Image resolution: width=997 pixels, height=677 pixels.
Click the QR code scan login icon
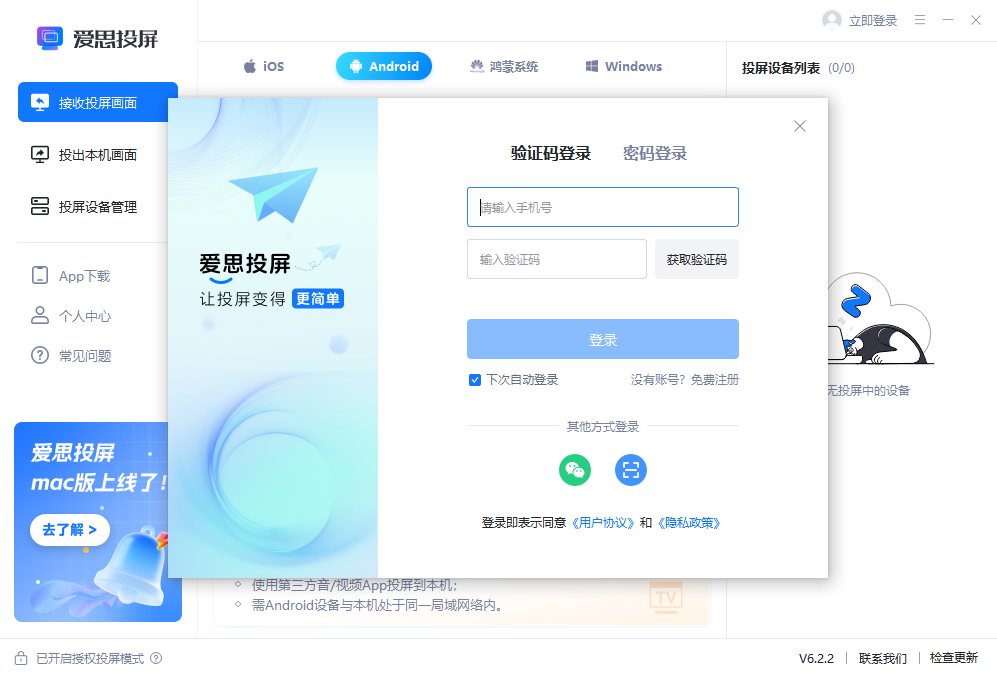[x=631, y=470]
